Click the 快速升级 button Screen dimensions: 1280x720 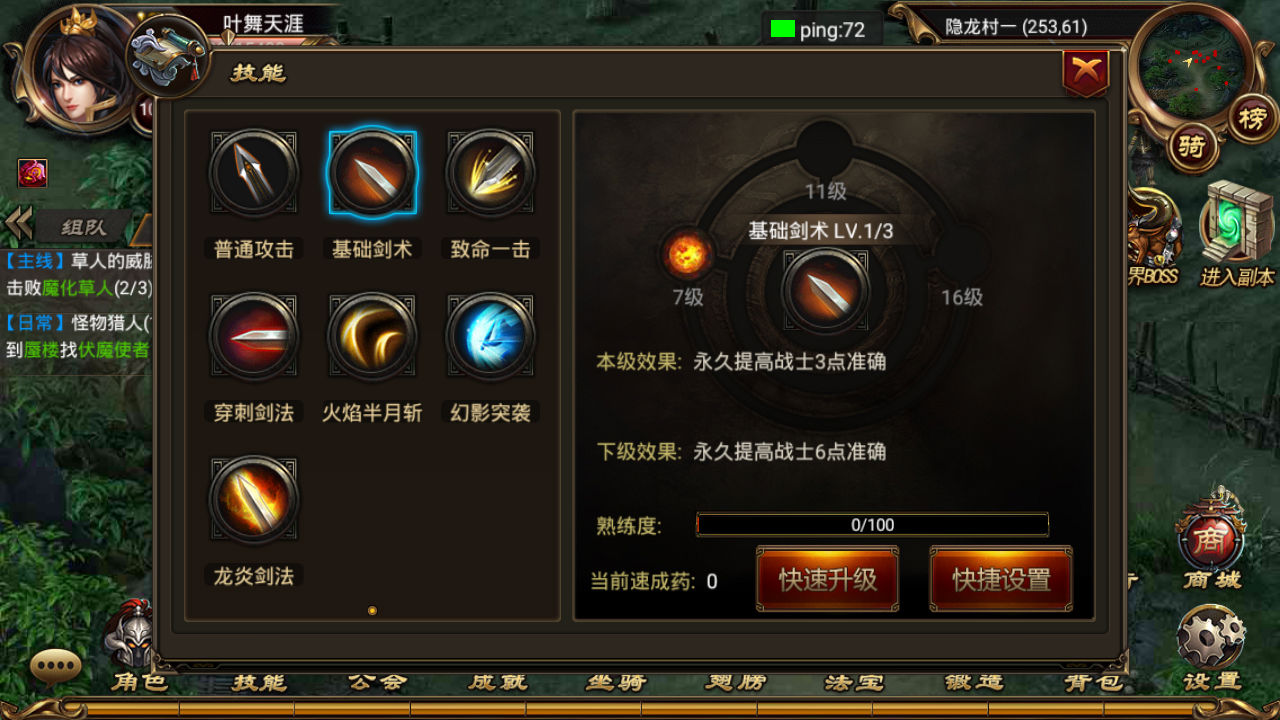tap(827, 579)
